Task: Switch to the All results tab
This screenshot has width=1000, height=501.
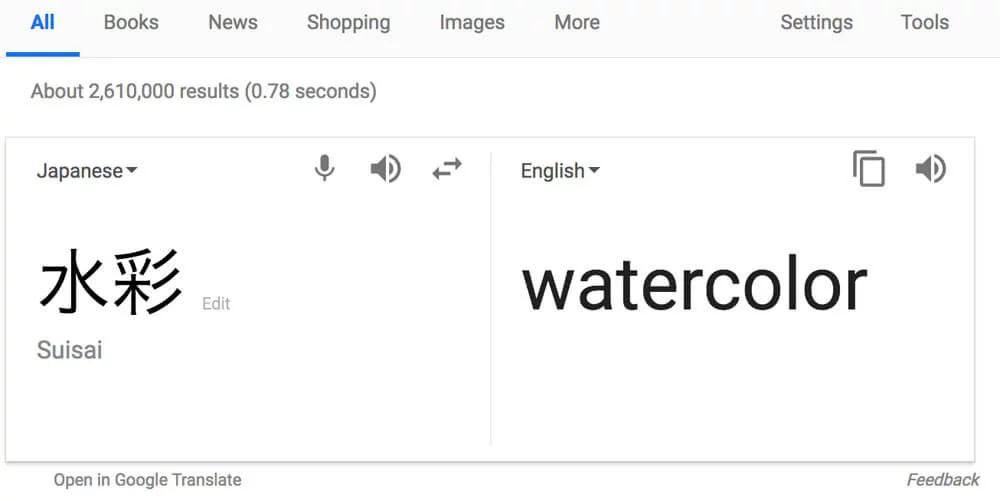Action: [x=43, y=23]
